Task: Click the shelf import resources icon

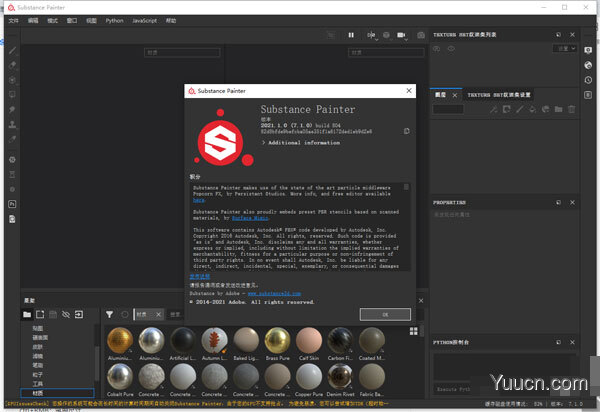Action: click(x=79, y=314)
